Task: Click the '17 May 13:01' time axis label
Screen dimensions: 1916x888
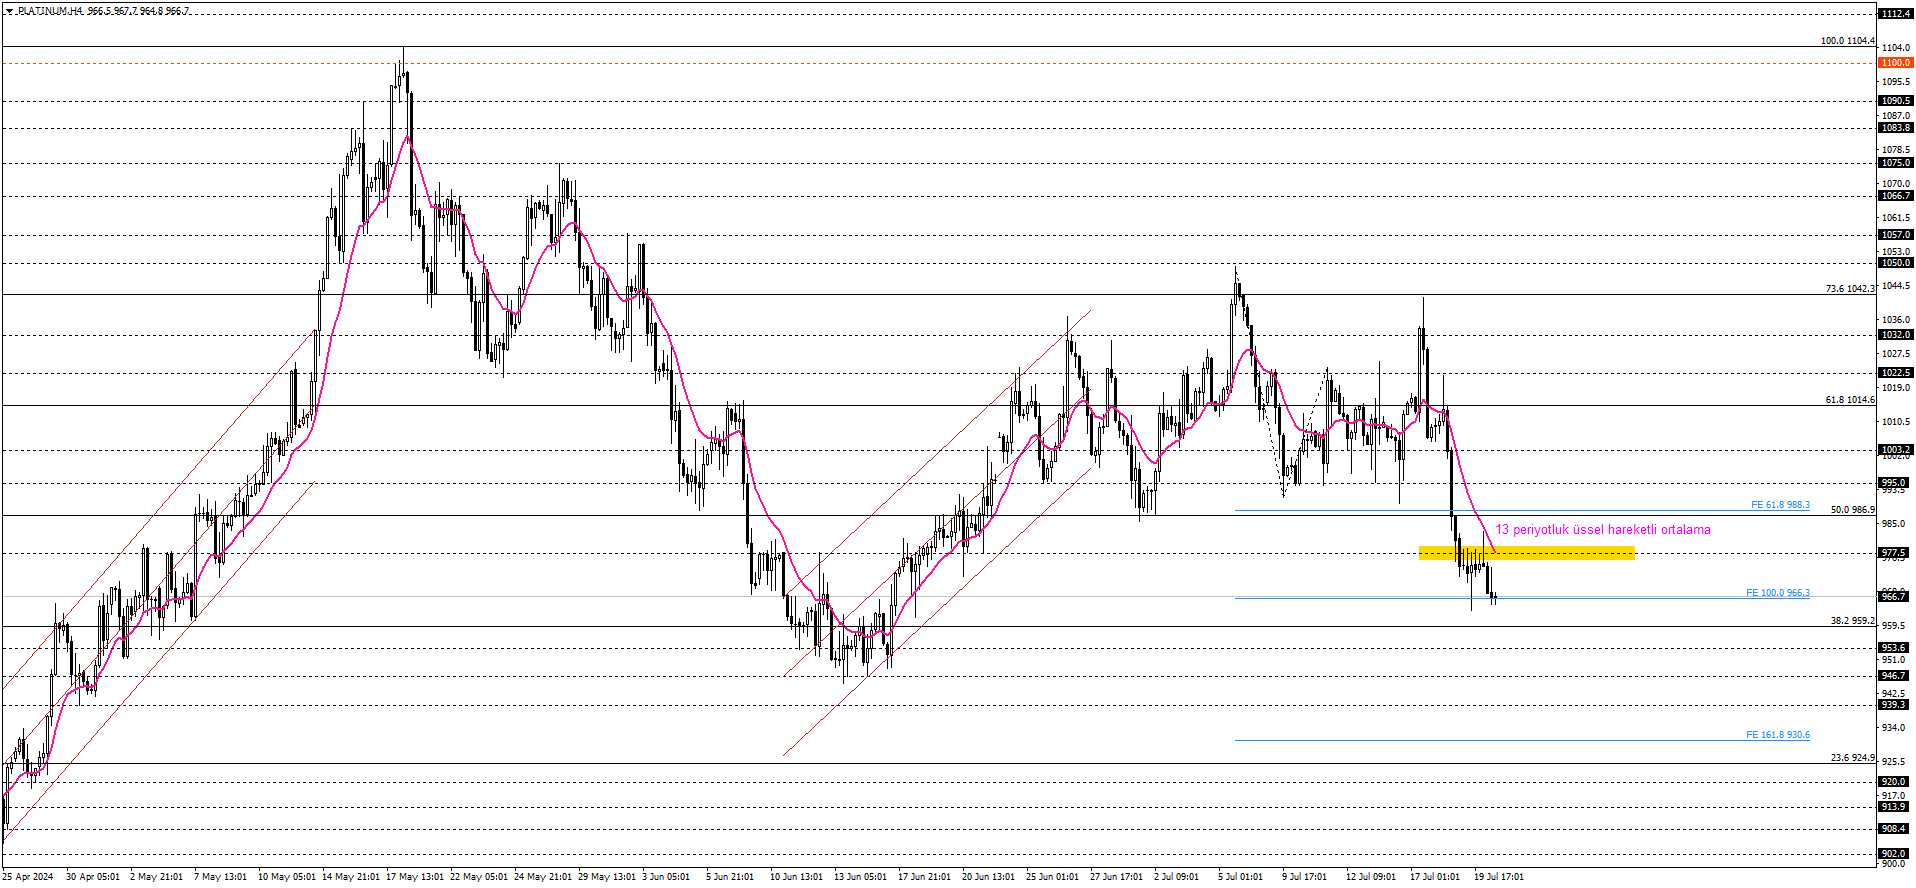Action: (x=415, y=877)
